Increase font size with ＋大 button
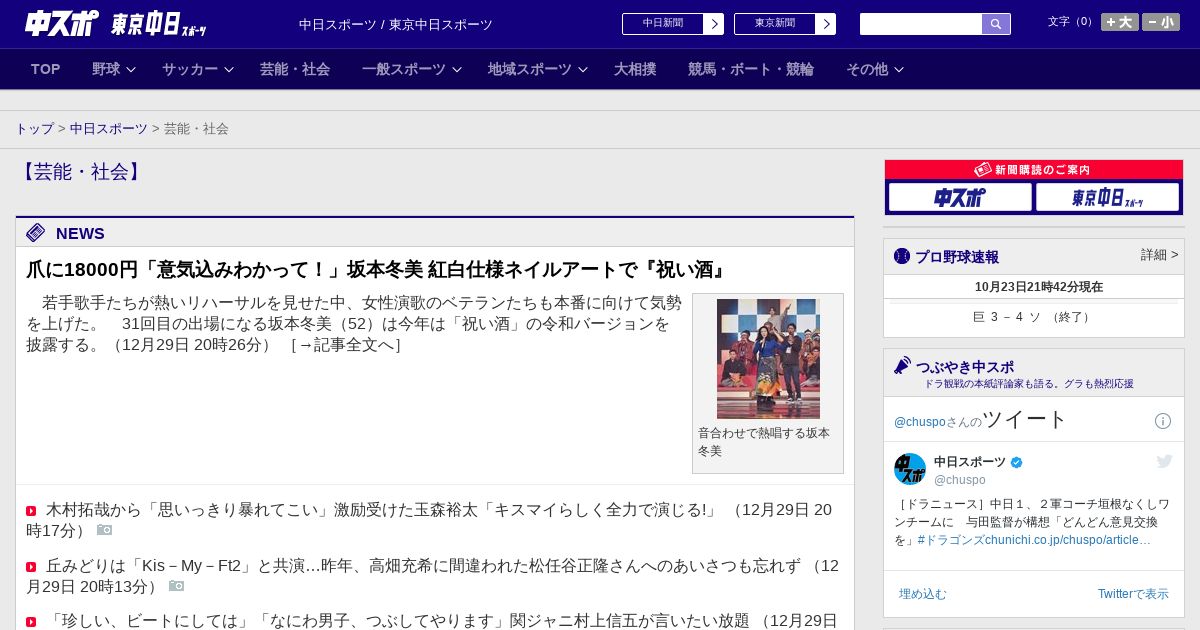This screenshot has height=630, width=1200. 1120,22
